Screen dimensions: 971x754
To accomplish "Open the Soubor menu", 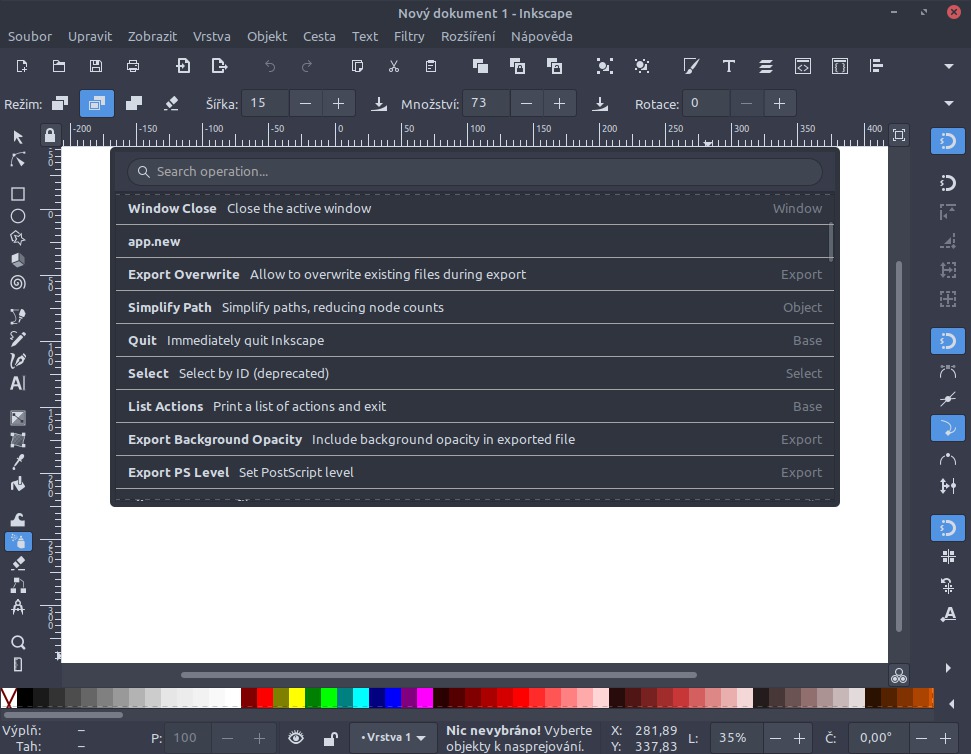I will click(x=30, y=36).
